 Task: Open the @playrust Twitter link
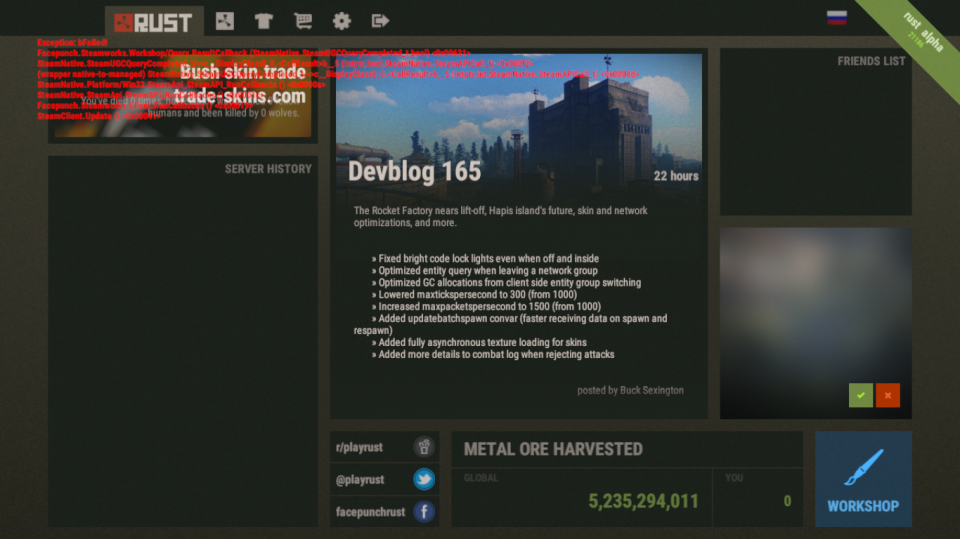(x=384, y=479)
